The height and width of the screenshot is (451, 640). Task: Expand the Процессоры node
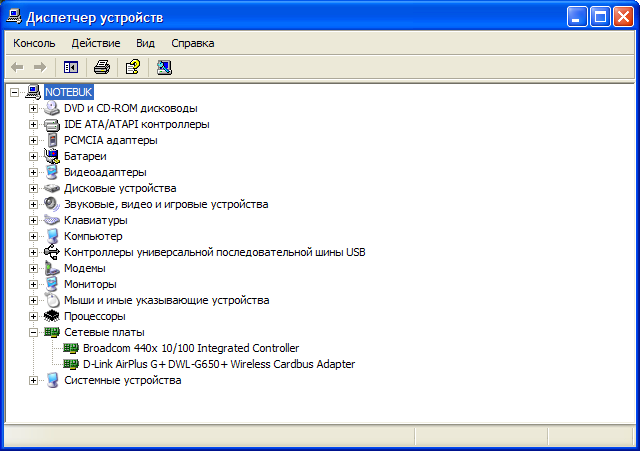point(33,316)
